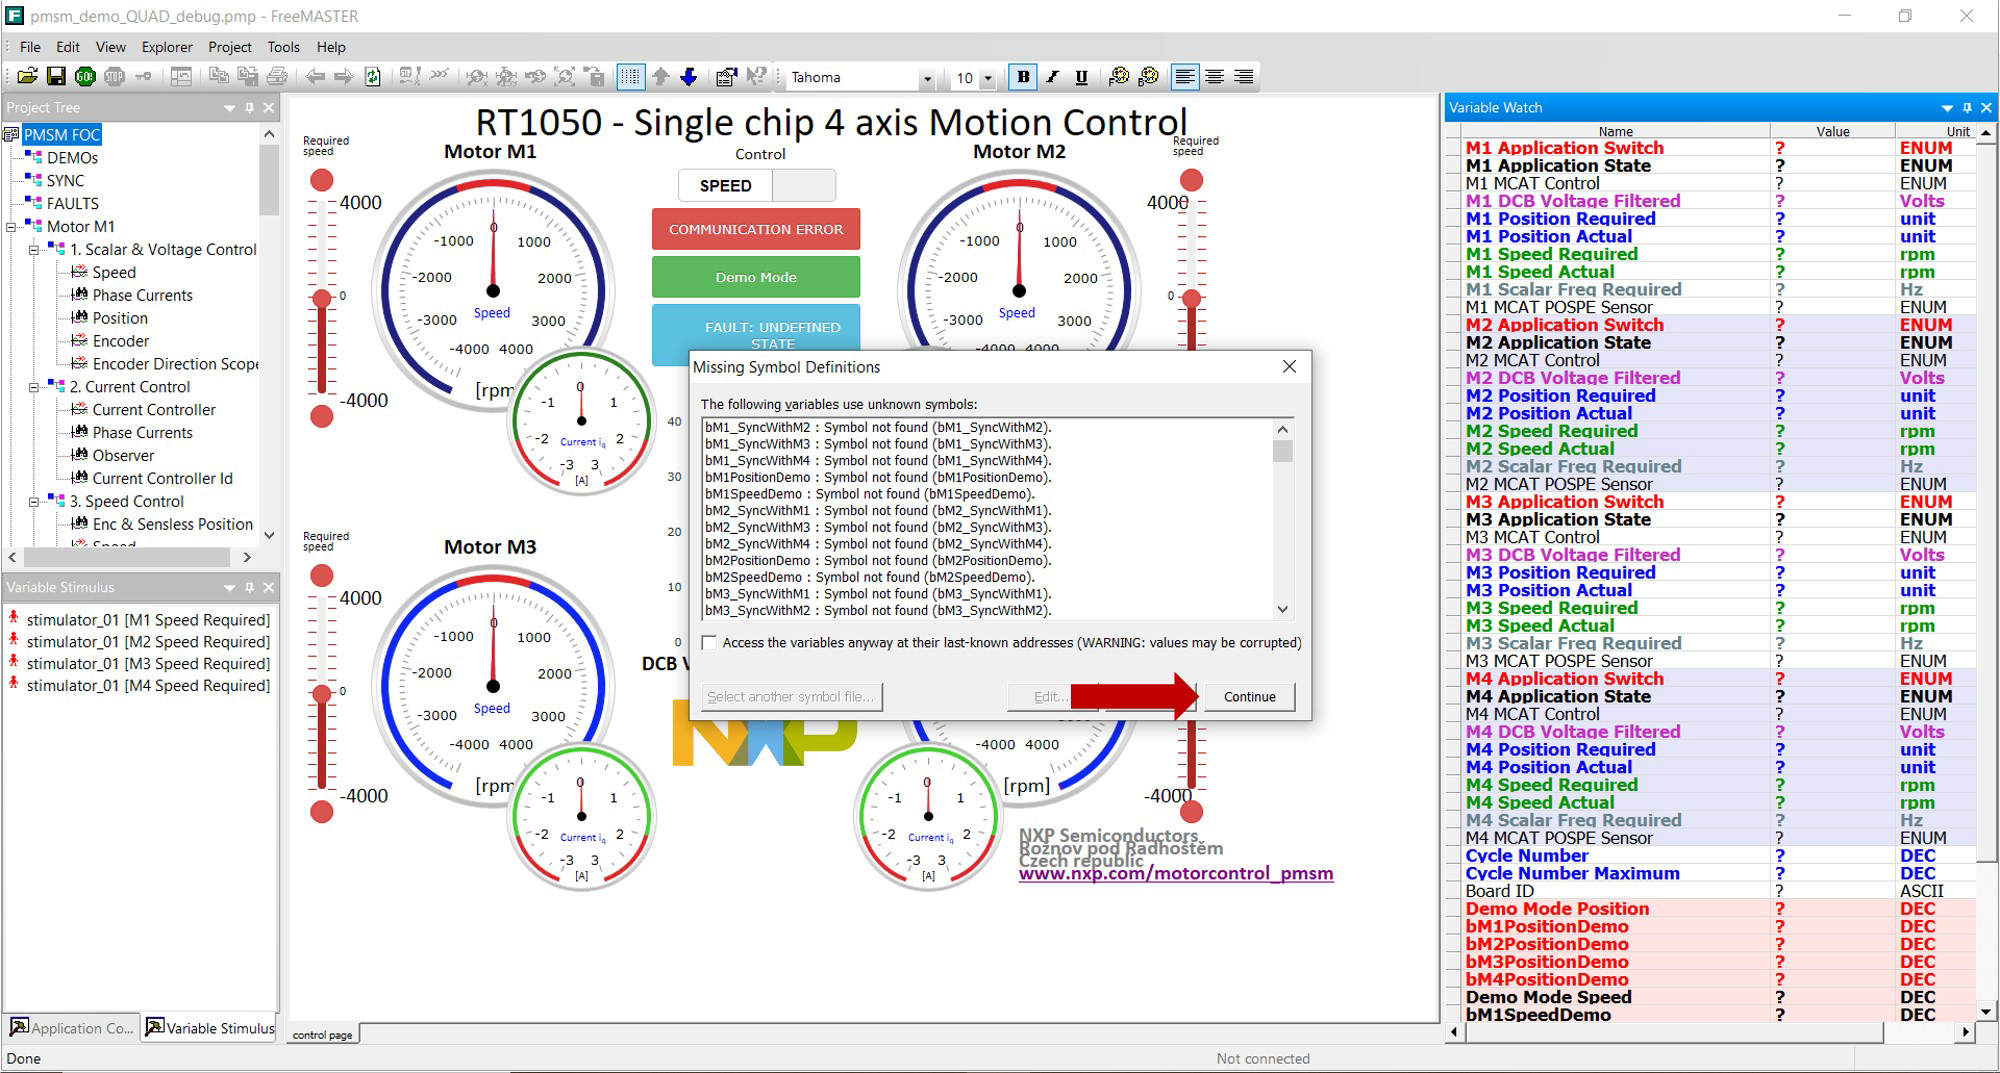Viewport: 2000px width, 1073px height.
Task: Collapse the 2. Current Control tree node
Action: (34, 387)
